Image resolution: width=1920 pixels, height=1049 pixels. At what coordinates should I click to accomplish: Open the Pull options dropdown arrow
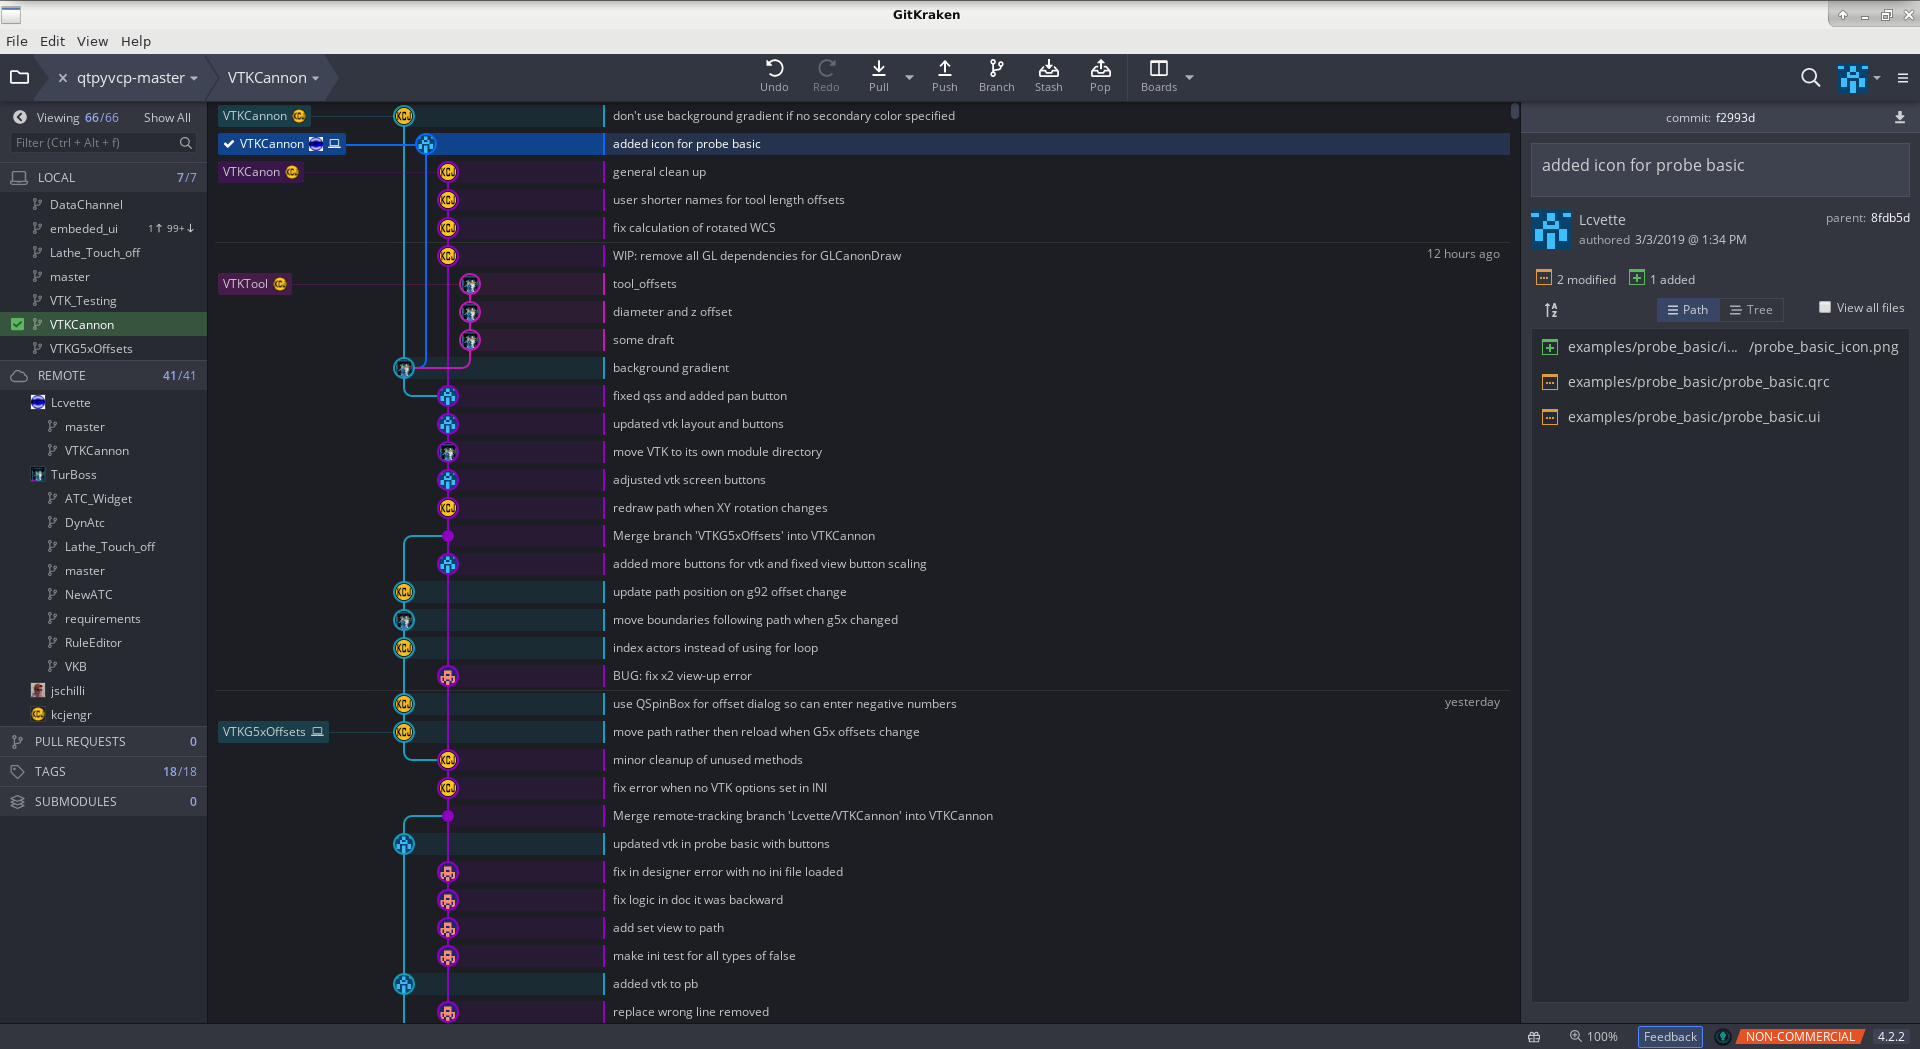(909, 77)
